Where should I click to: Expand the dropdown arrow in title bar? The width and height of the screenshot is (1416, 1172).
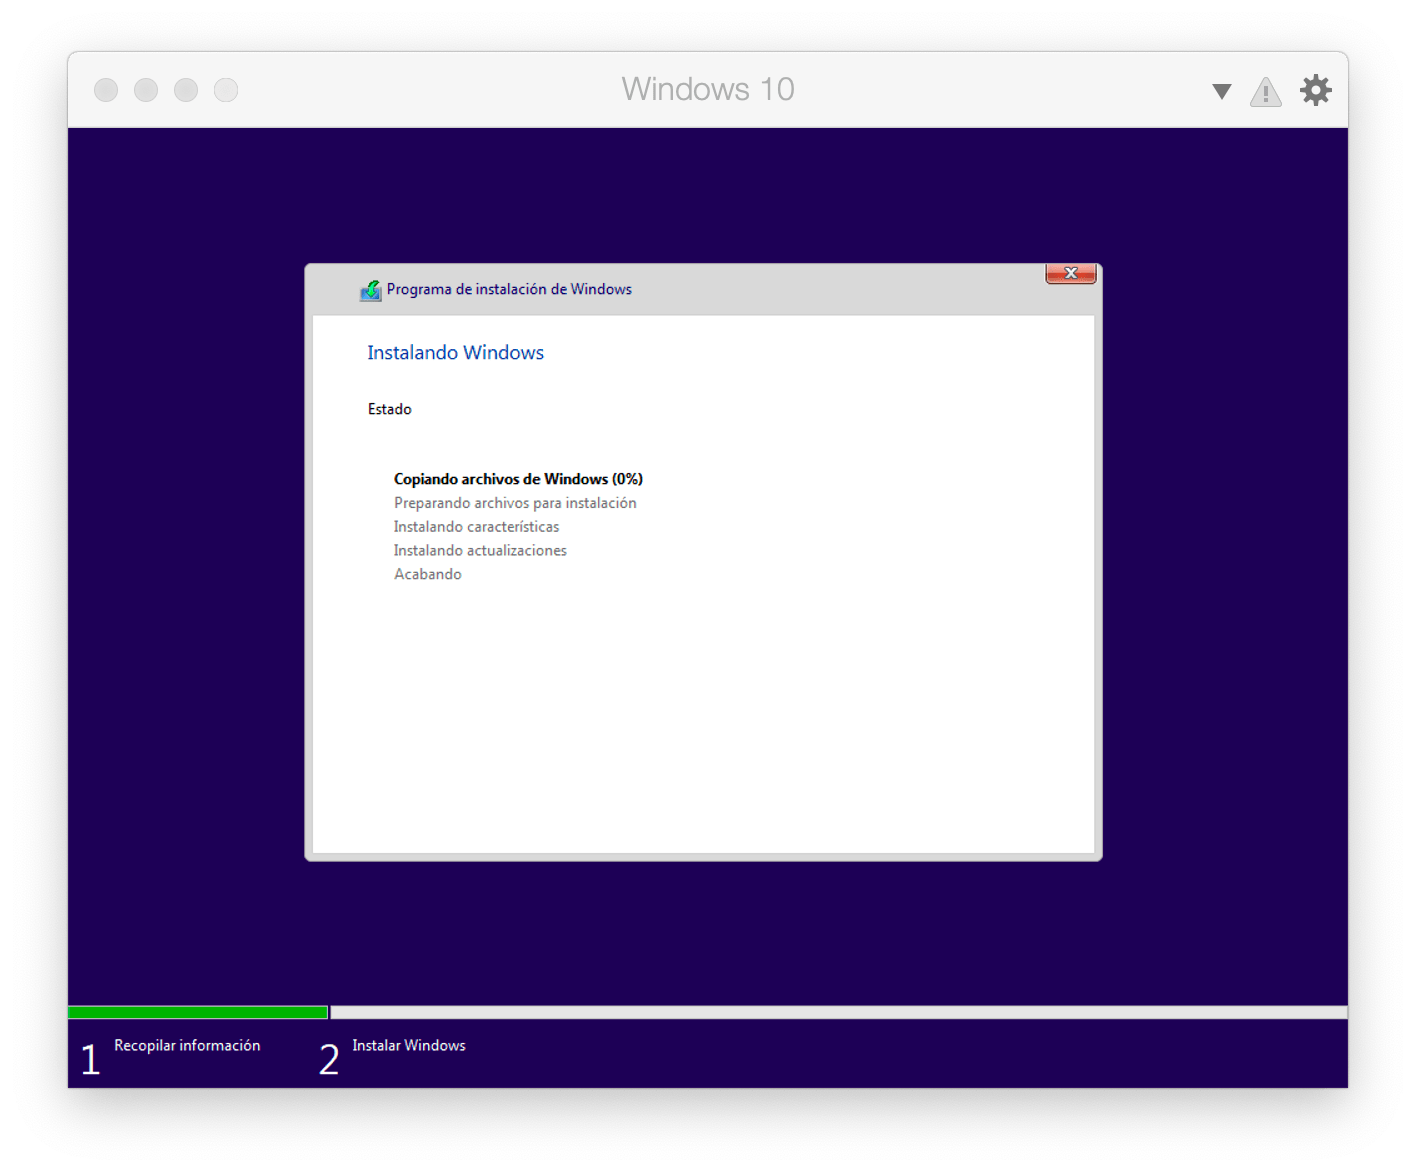click(x=1221, y=91)
